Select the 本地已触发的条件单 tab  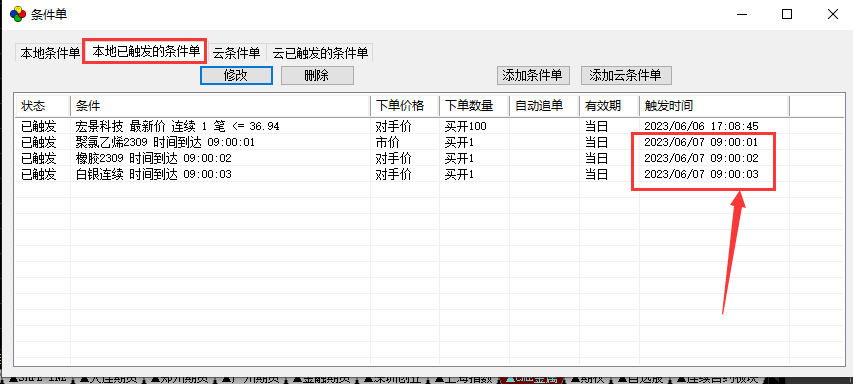point(145,52)
